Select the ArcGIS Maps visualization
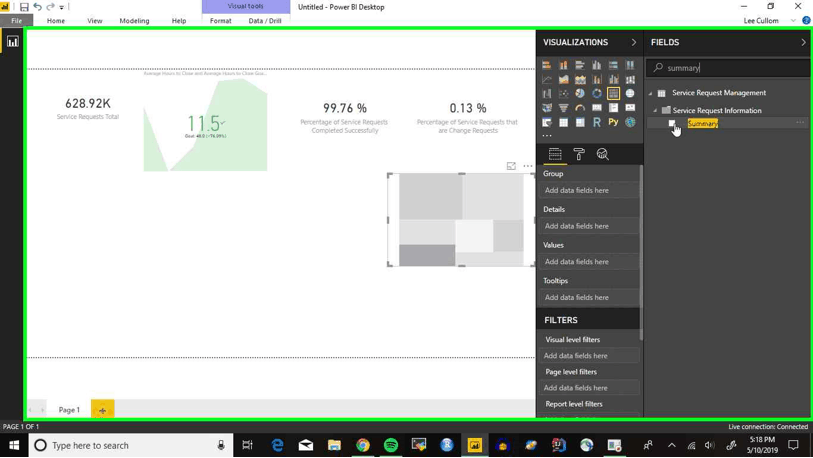 [630, 122]
